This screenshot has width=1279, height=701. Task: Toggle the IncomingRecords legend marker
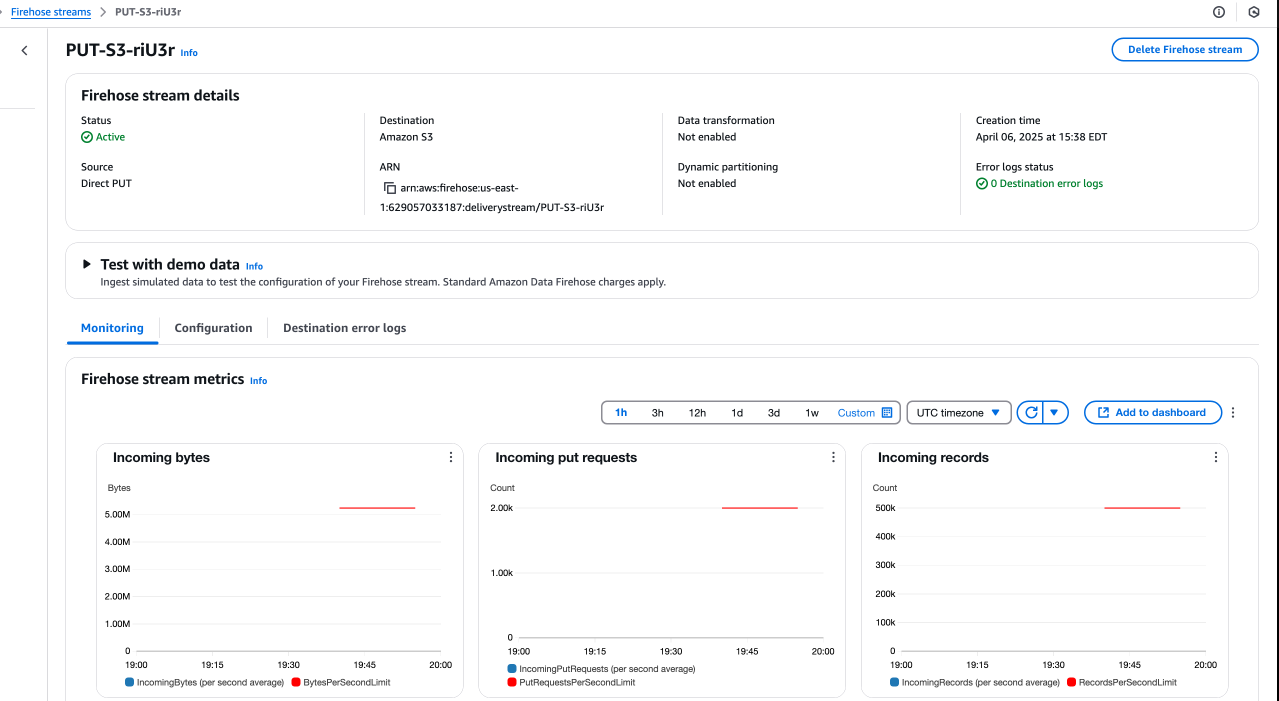pos(894,682)
